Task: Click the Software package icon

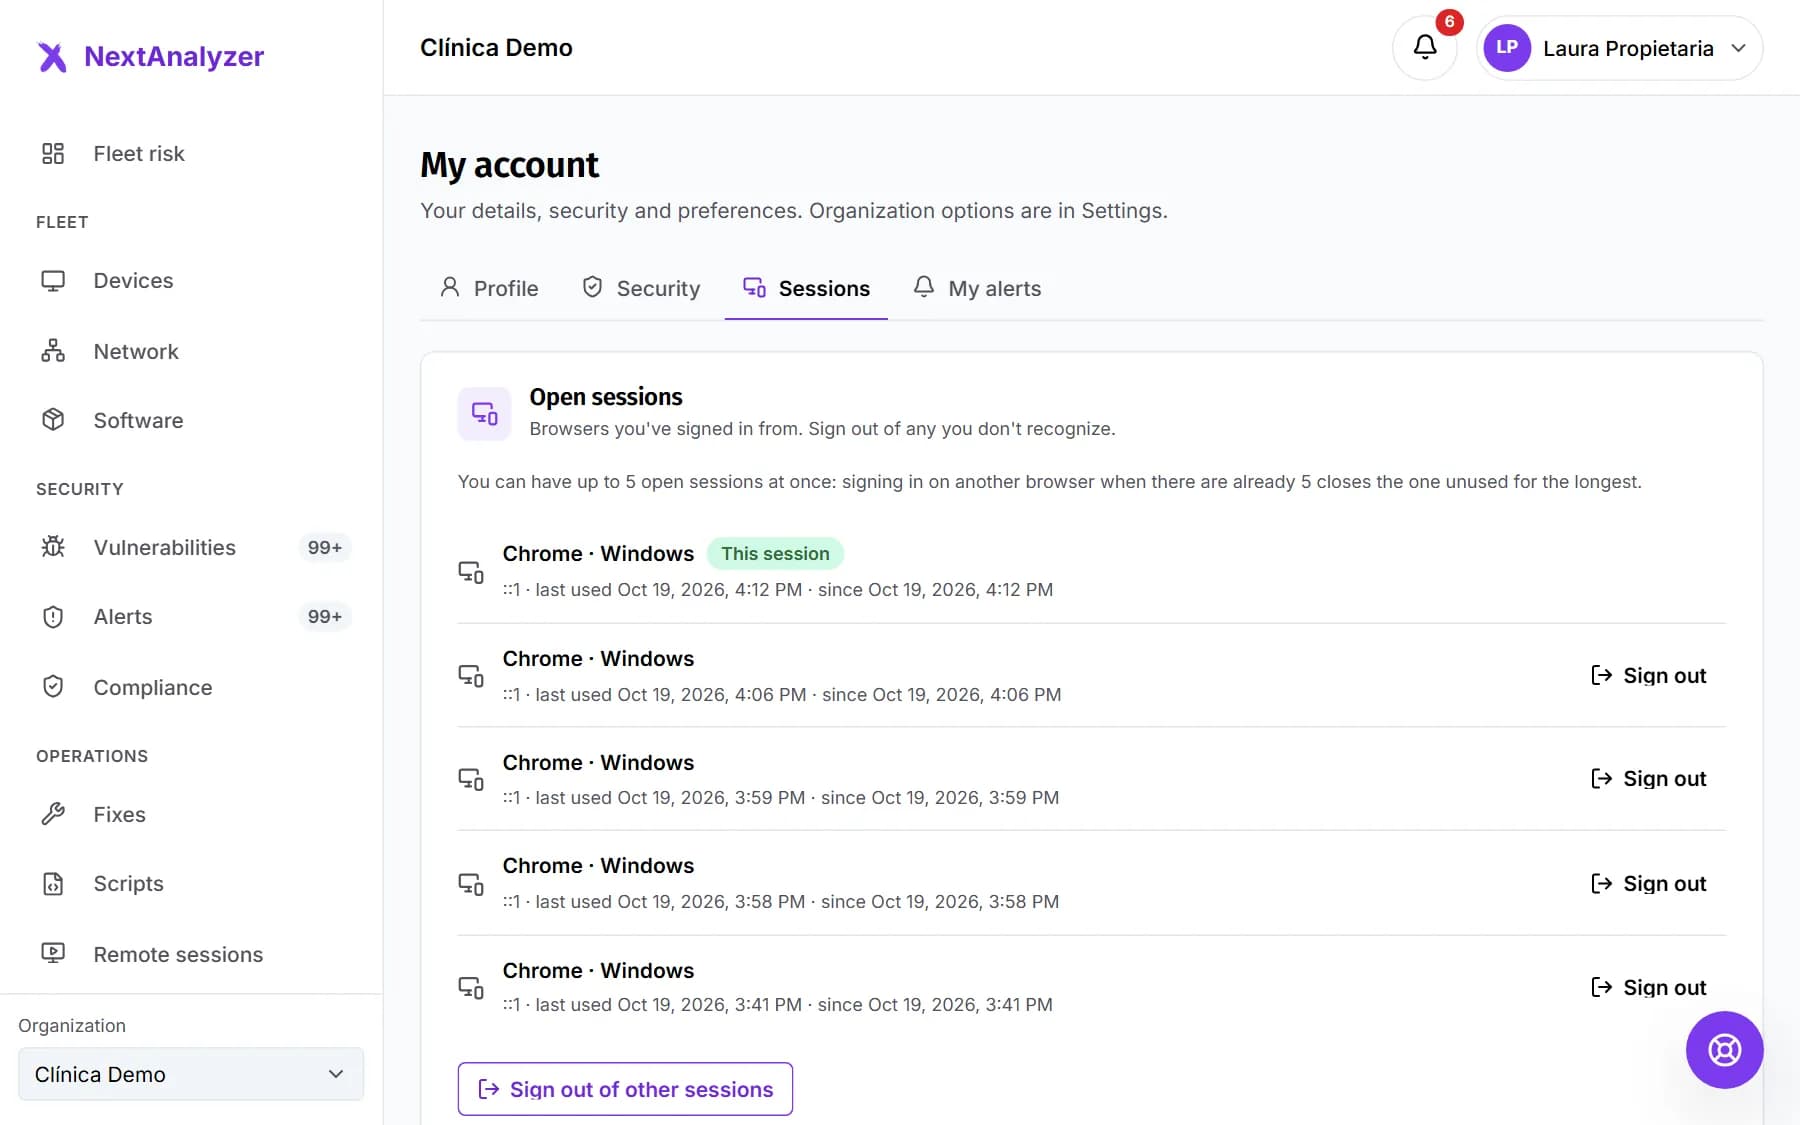Action: 53,420
